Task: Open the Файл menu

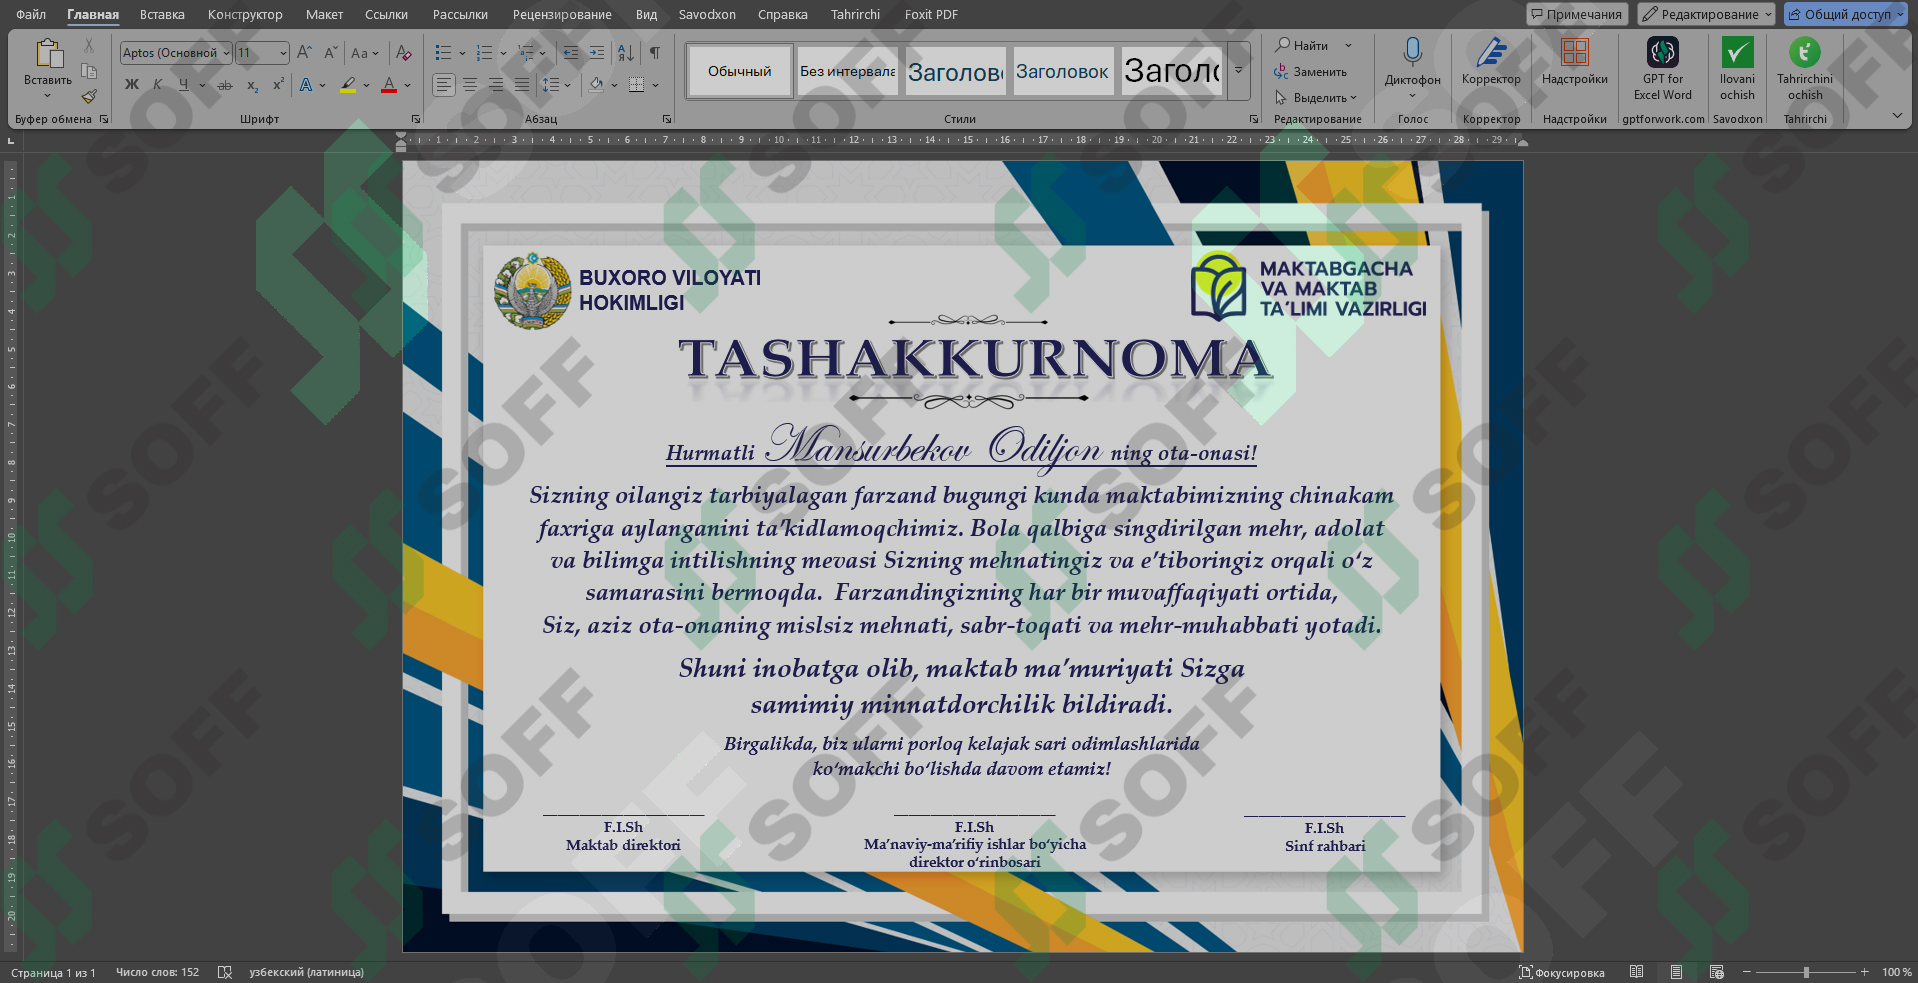Action: click(x=29, y=14)
